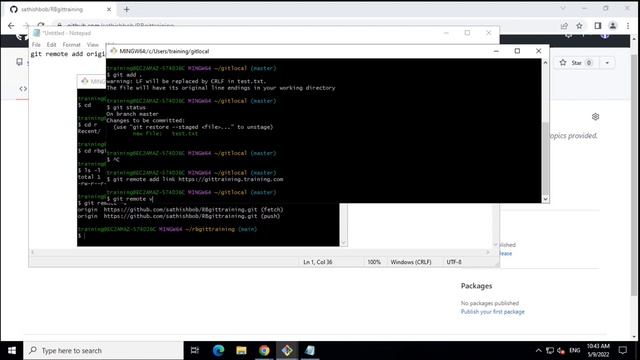Click Notepad horizontal scrollbar right arrow

487,252
